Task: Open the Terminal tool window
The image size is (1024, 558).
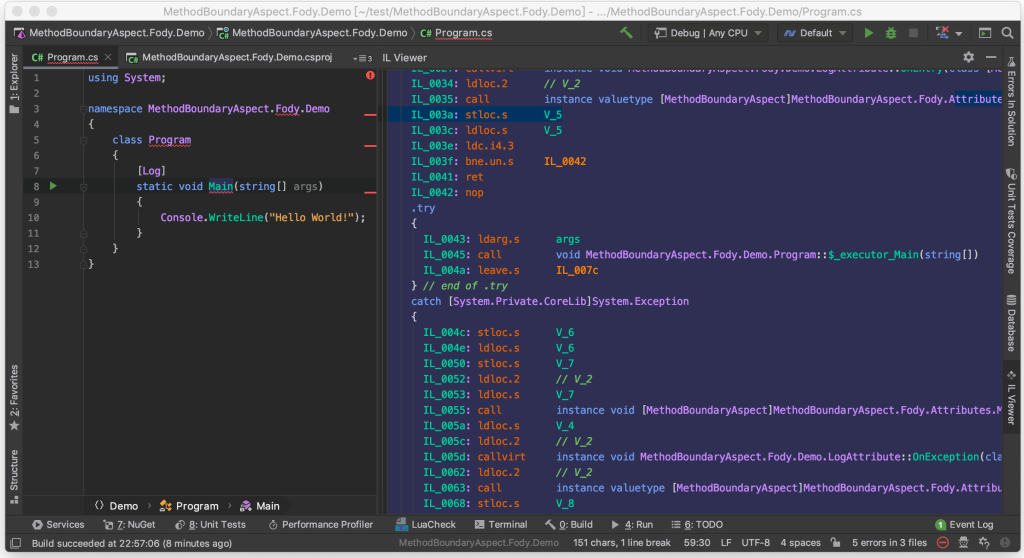Action: pos(501,525)
